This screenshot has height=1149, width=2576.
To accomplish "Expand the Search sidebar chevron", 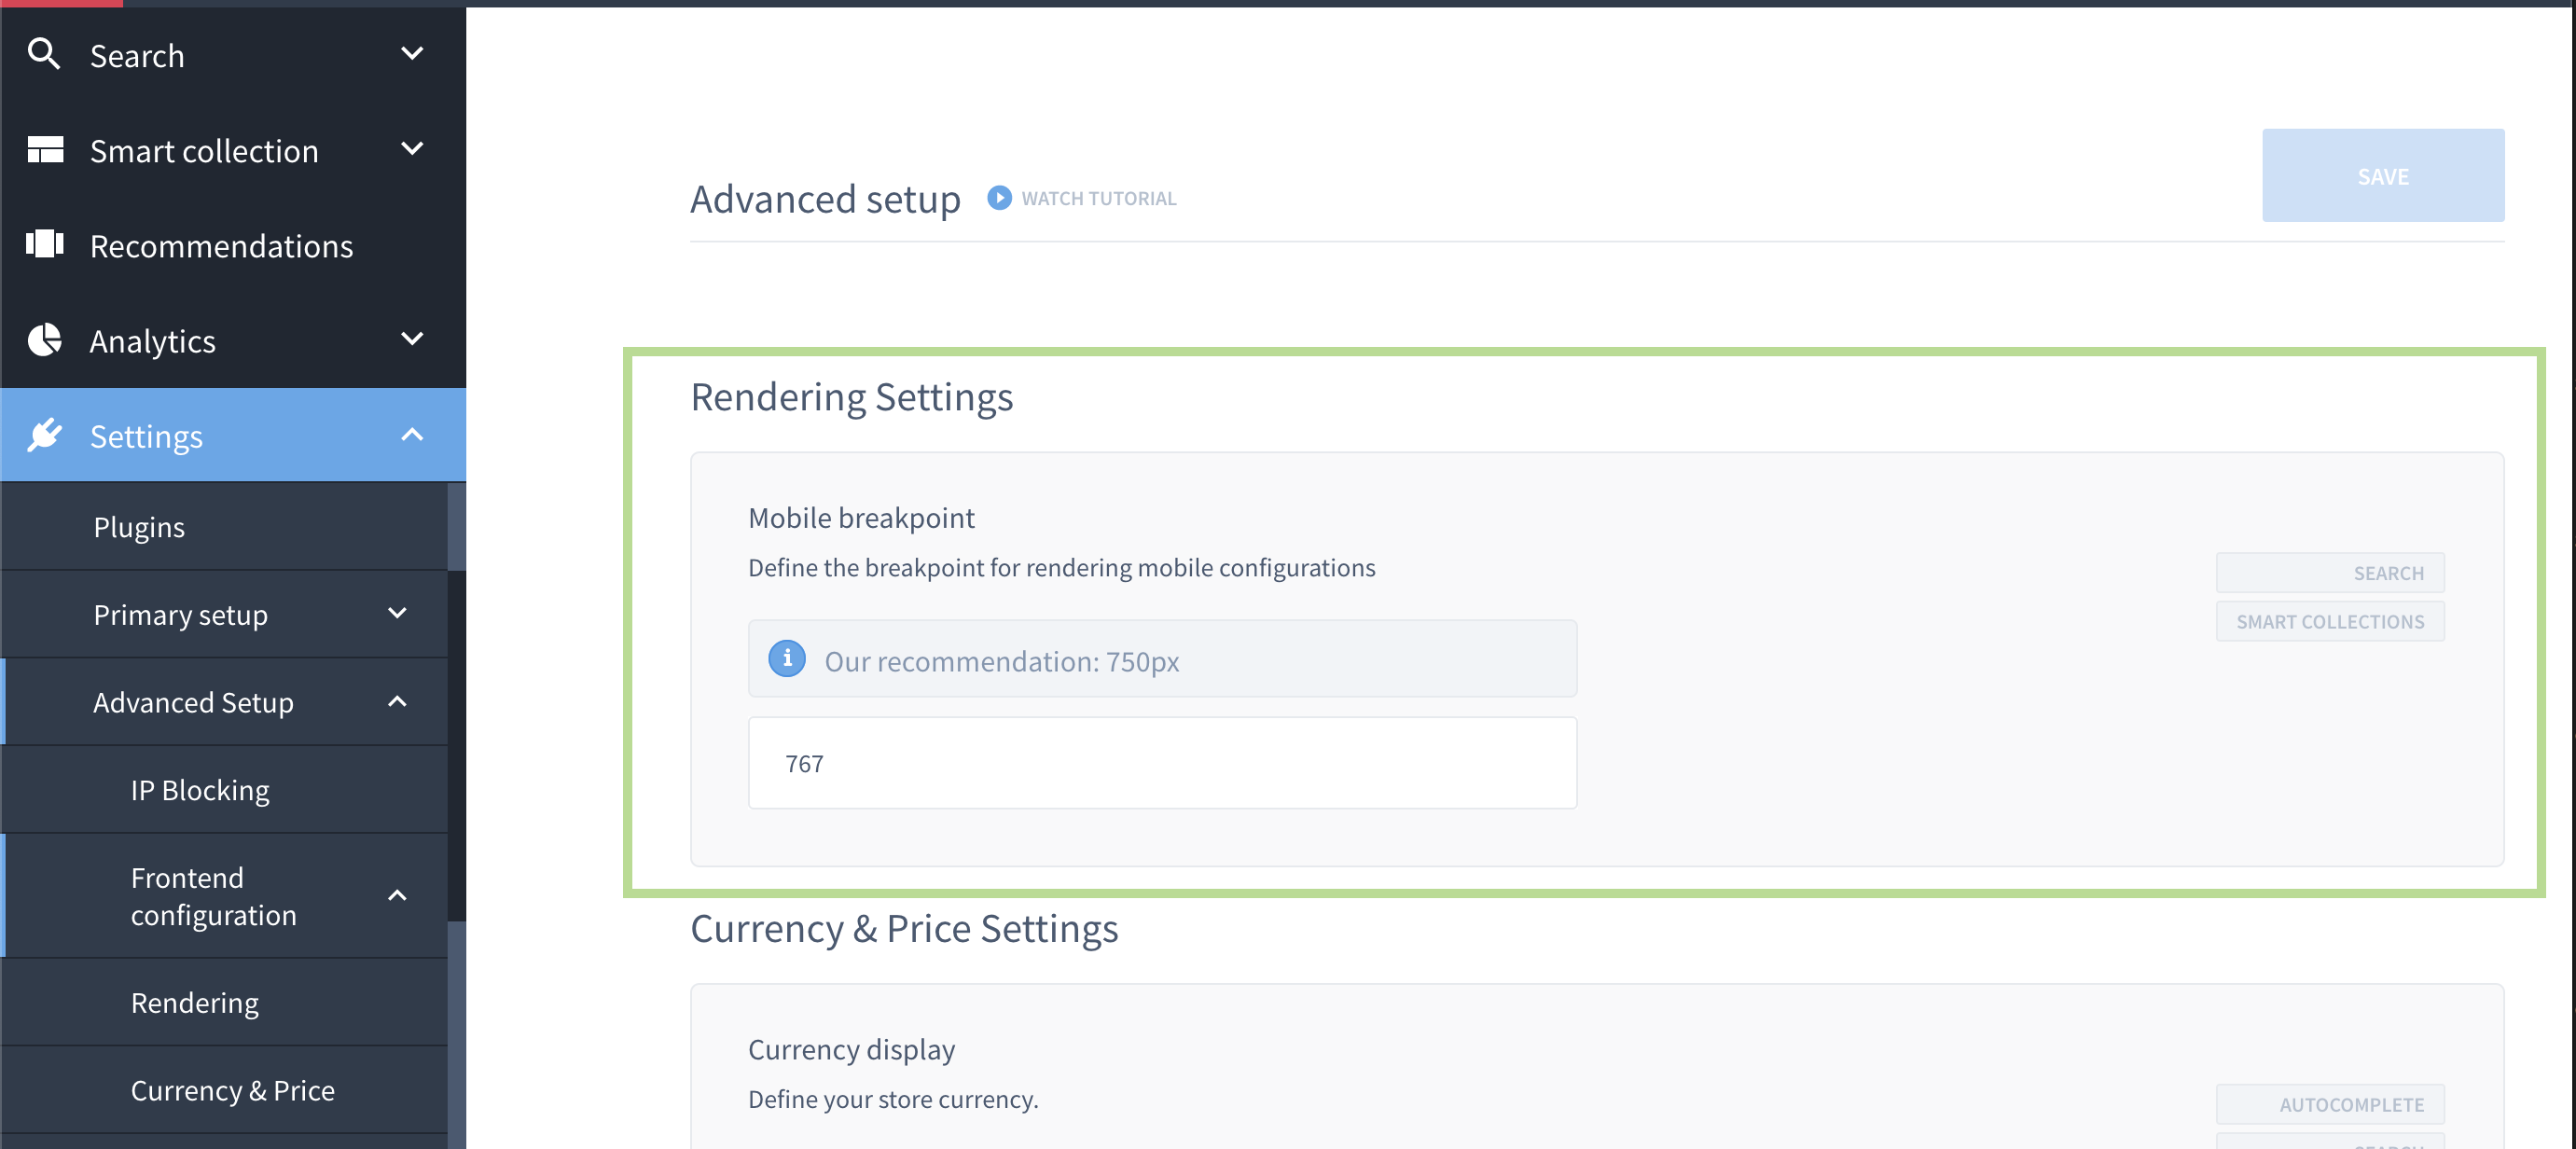I will pos(412,54).
